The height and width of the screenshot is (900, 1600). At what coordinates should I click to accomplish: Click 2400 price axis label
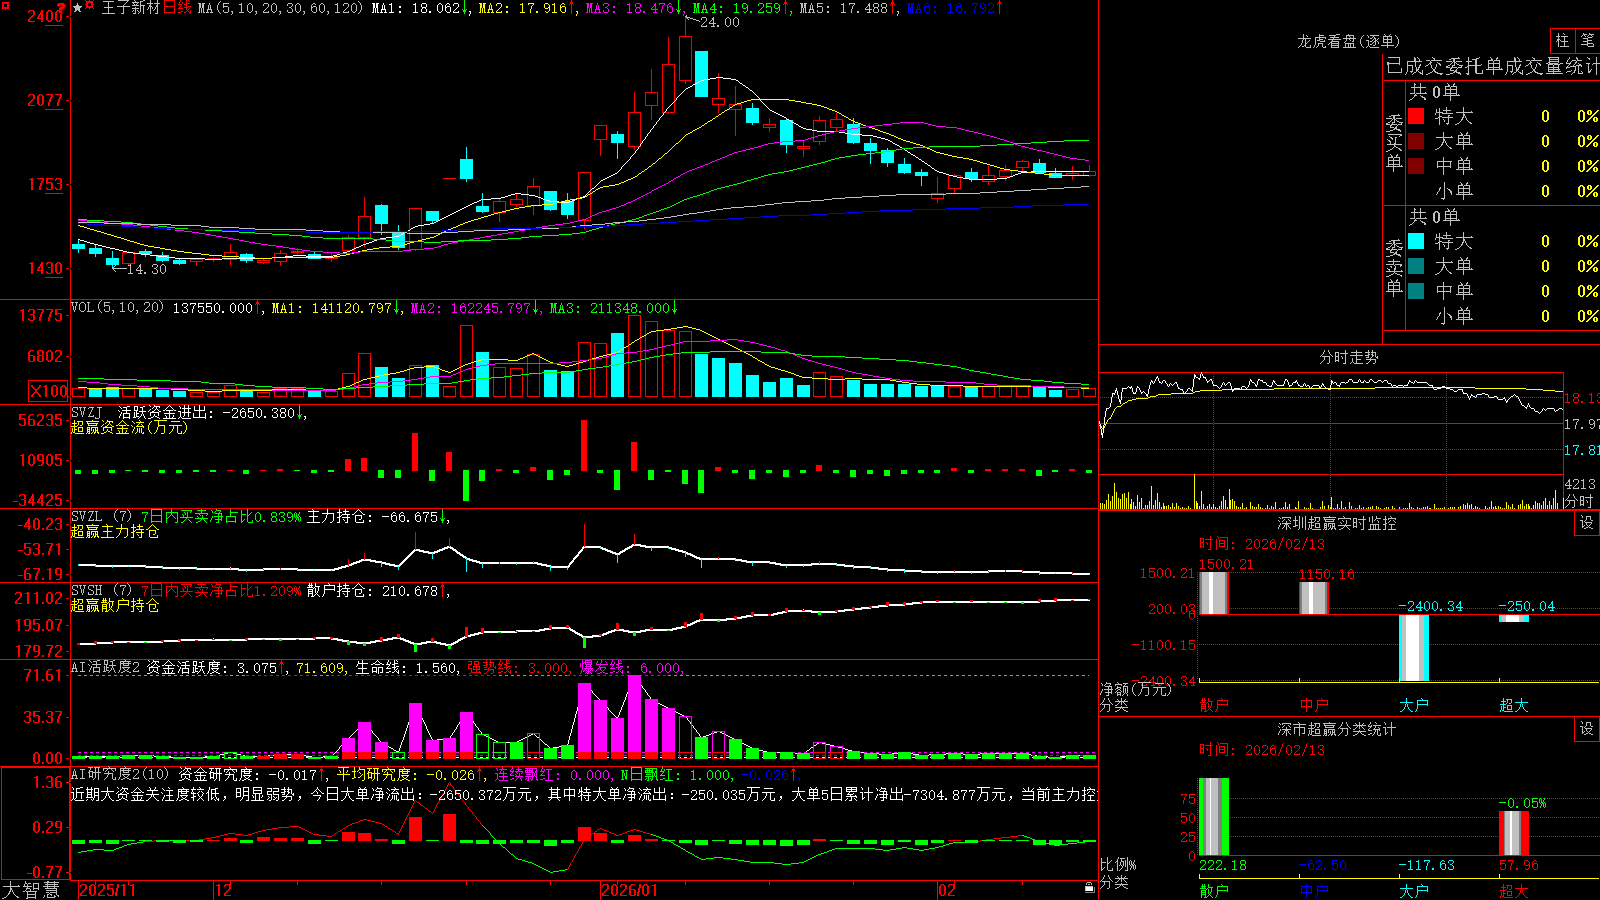point(44,16)
